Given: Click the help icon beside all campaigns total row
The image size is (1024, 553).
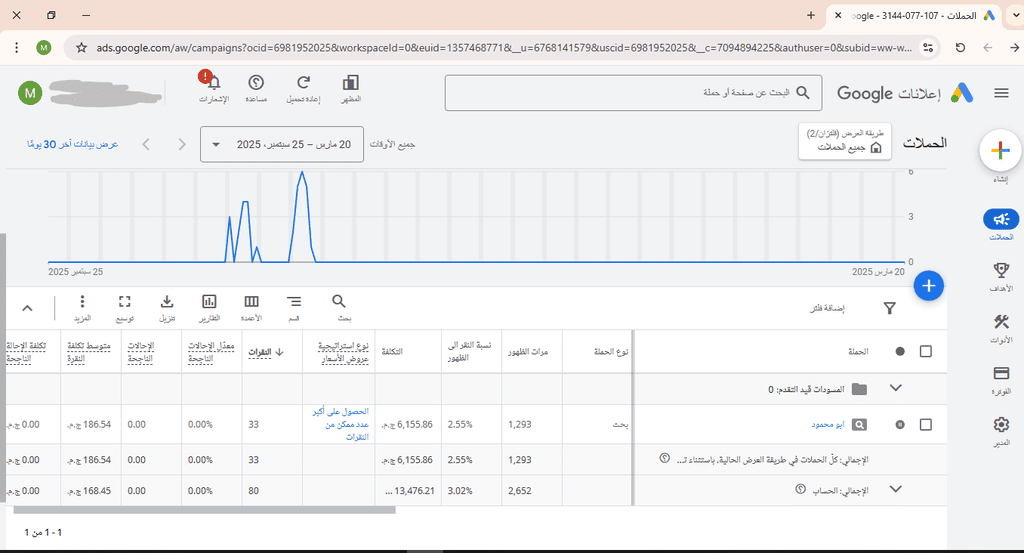Looking at the screenshot, I should 664,458.
